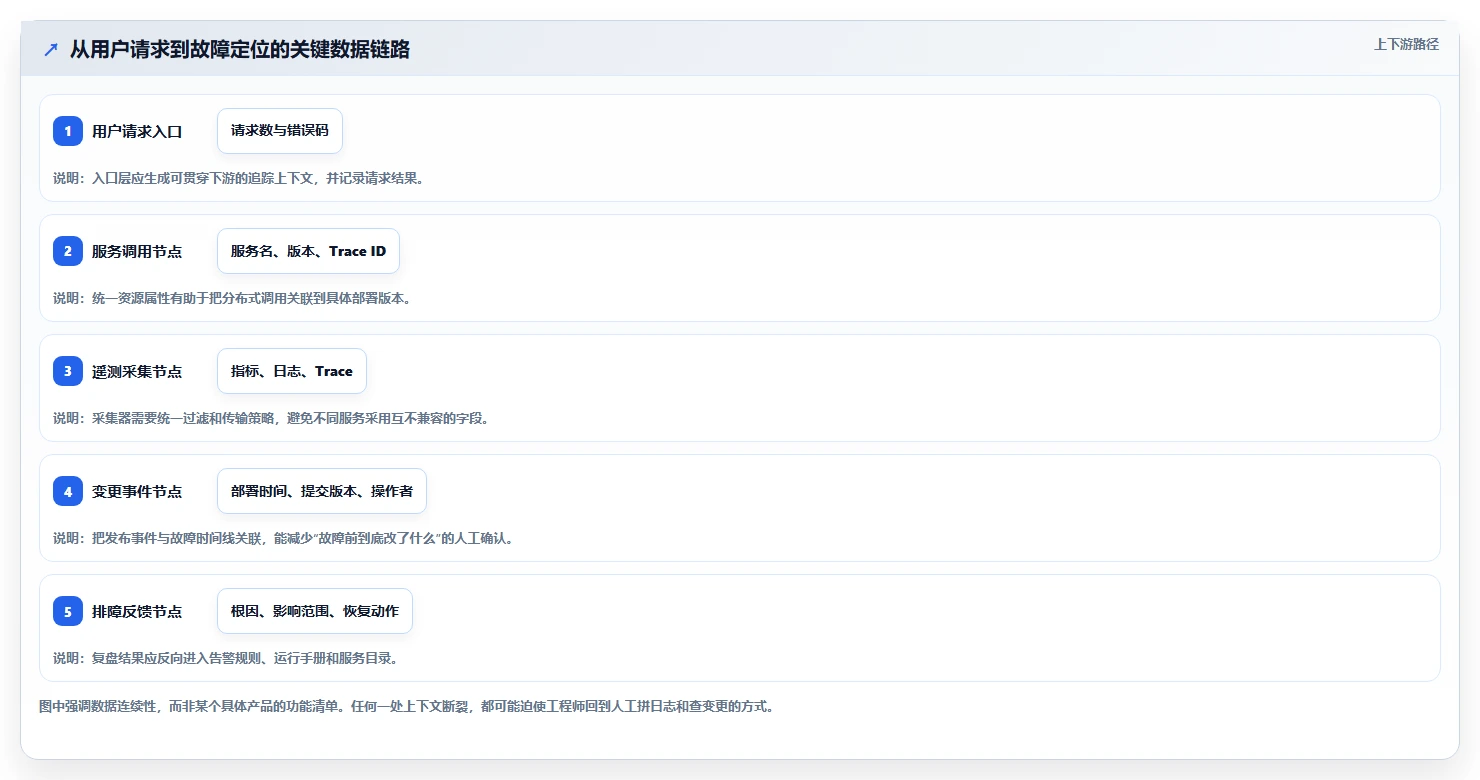Image resolution: width=1480 pixels, height=780 pixels.
Task: Click the description starting 入口层应生成可贯穿下游
Action: pyautogui.click(x=238, y=178)
